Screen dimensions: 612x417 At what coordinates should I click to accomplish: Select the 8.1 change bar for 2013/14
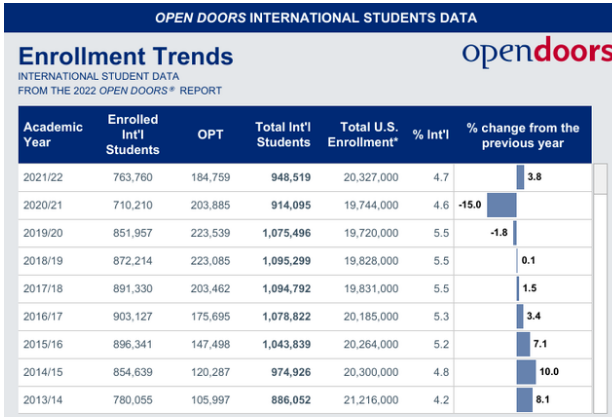(x=525, y=399)
